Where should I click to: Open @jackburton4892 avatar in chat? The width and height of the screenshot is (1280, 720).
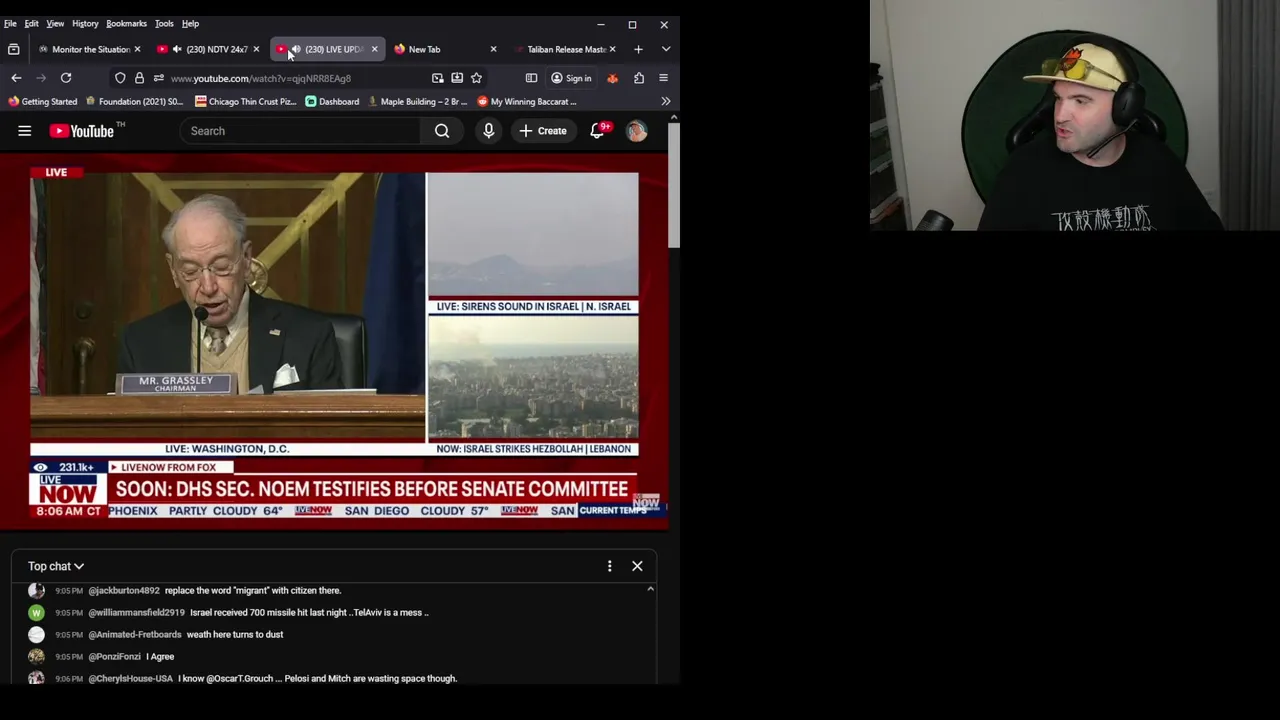tap(36, 590)
